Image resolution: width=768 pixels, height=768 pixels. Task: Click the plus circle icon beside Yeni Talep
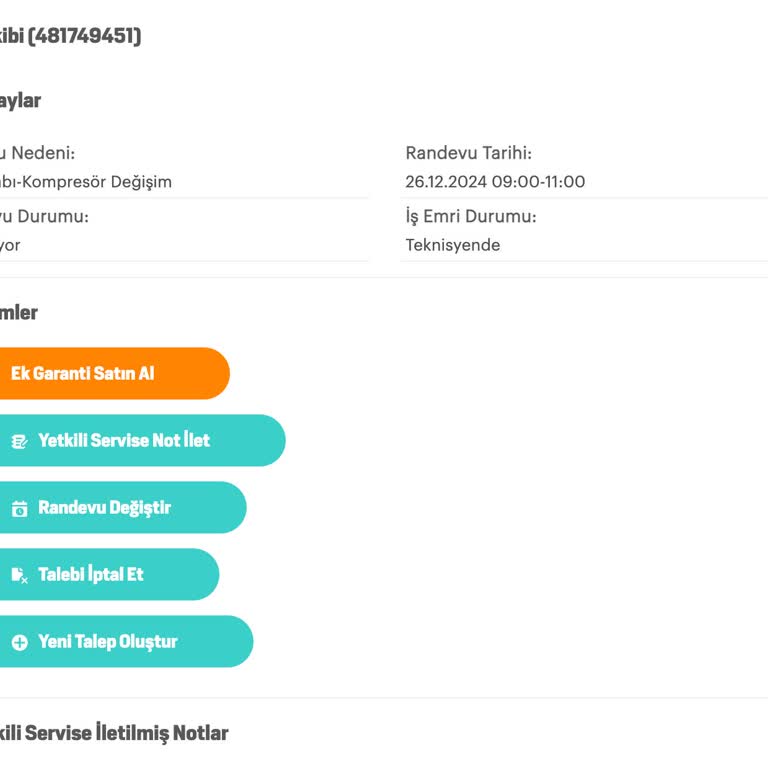pyautogui.click(x=19, y=642)
